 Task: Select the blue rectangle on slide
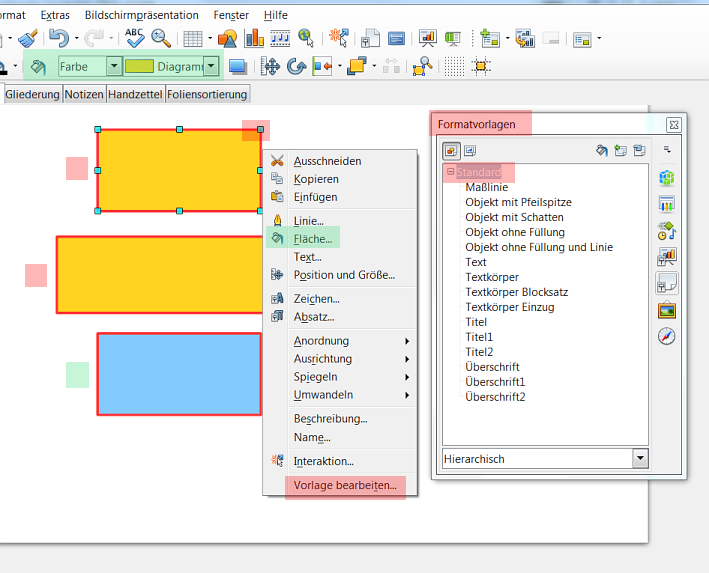coord(179,374)
